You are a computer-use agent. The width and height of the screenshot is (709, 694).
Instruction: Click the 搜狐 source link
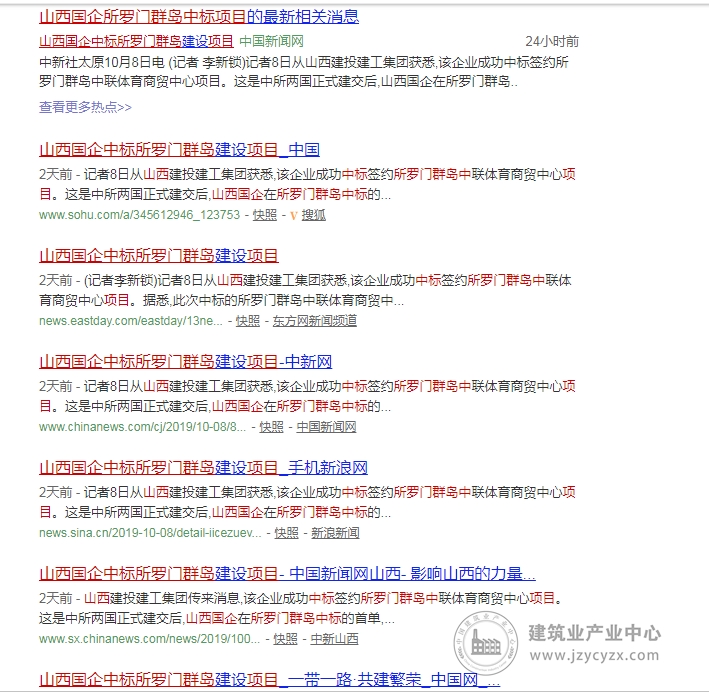(x=313, y=215)
